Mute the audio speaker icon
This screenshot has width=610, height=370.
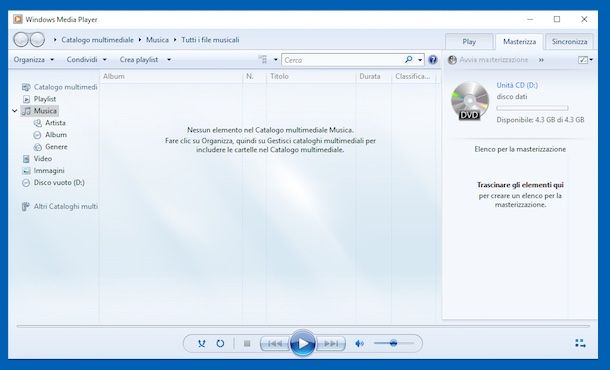[359, 344]
